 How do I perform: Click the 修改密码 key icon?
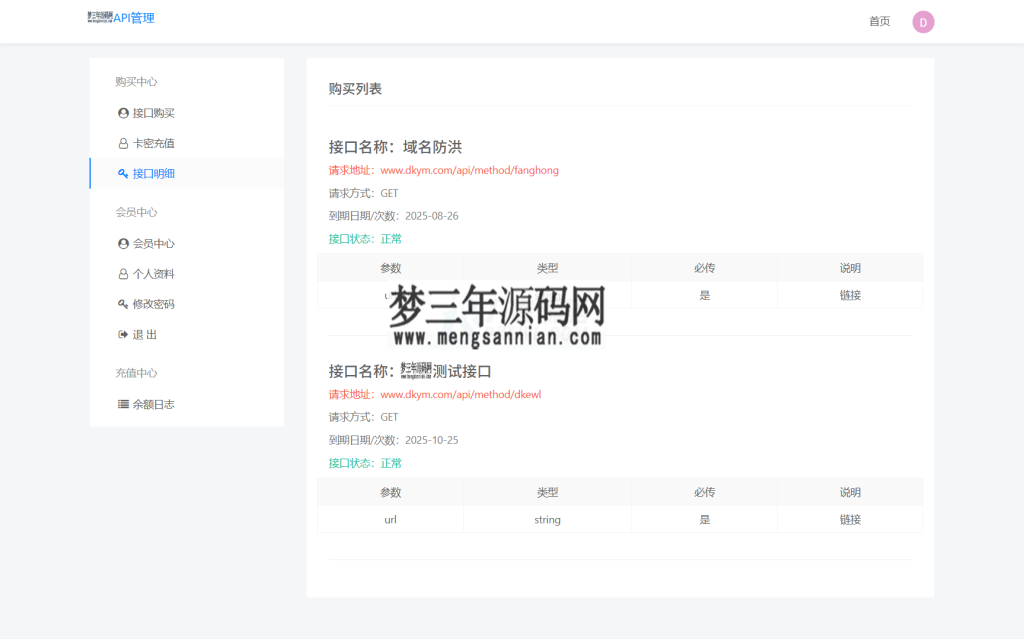point(121,303)
